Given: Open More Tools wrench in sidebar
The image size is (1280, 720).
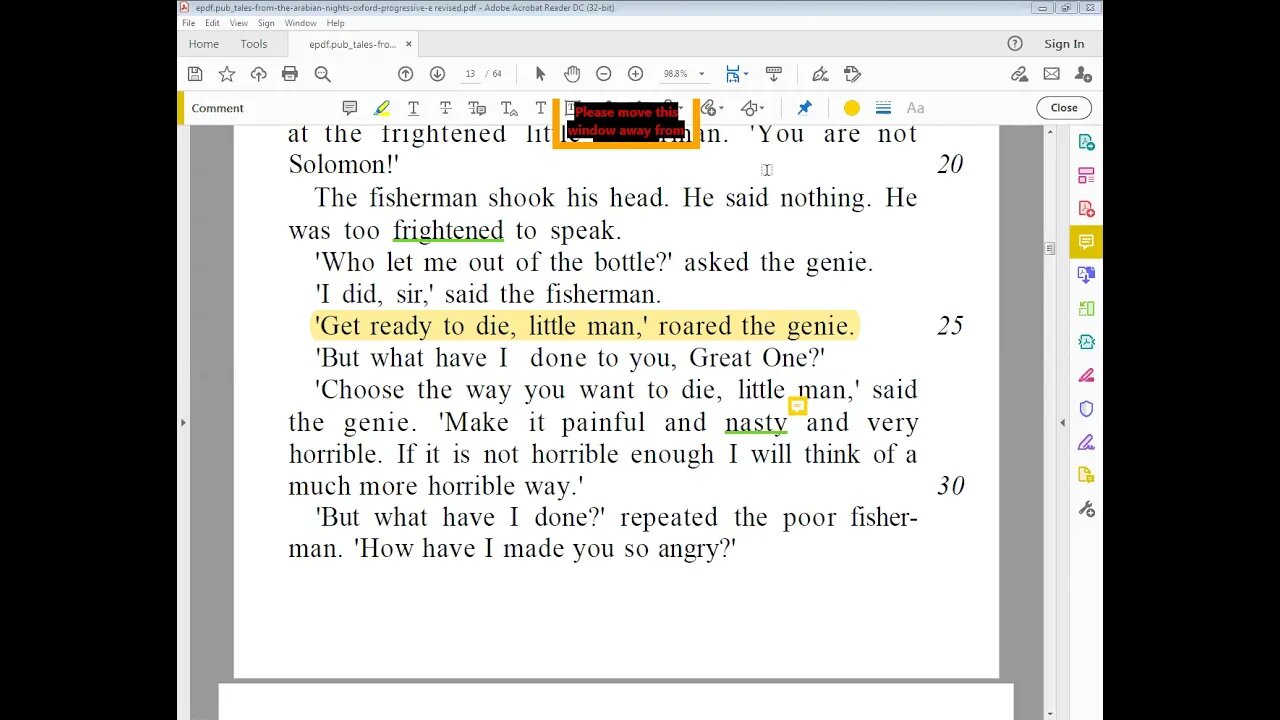Looking at the screenshot, I should (1086, 509).
